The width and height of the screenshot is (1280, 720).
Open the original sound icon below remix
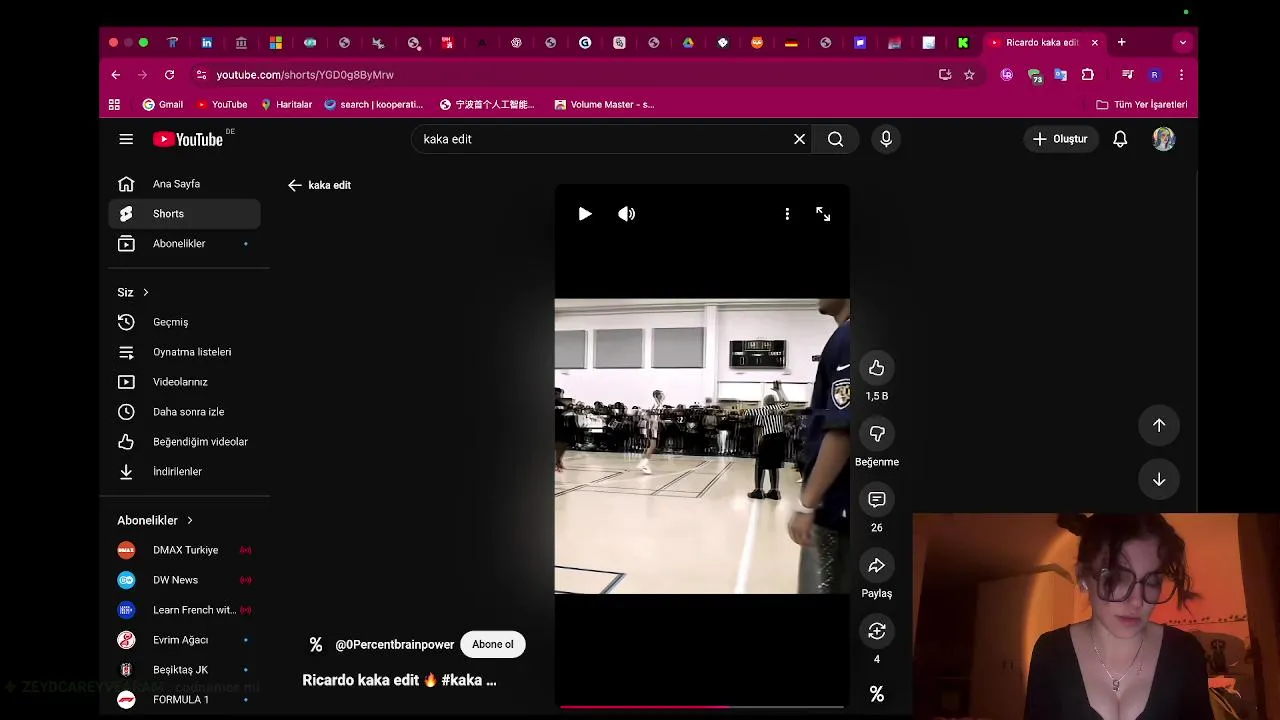click(877, 694)
